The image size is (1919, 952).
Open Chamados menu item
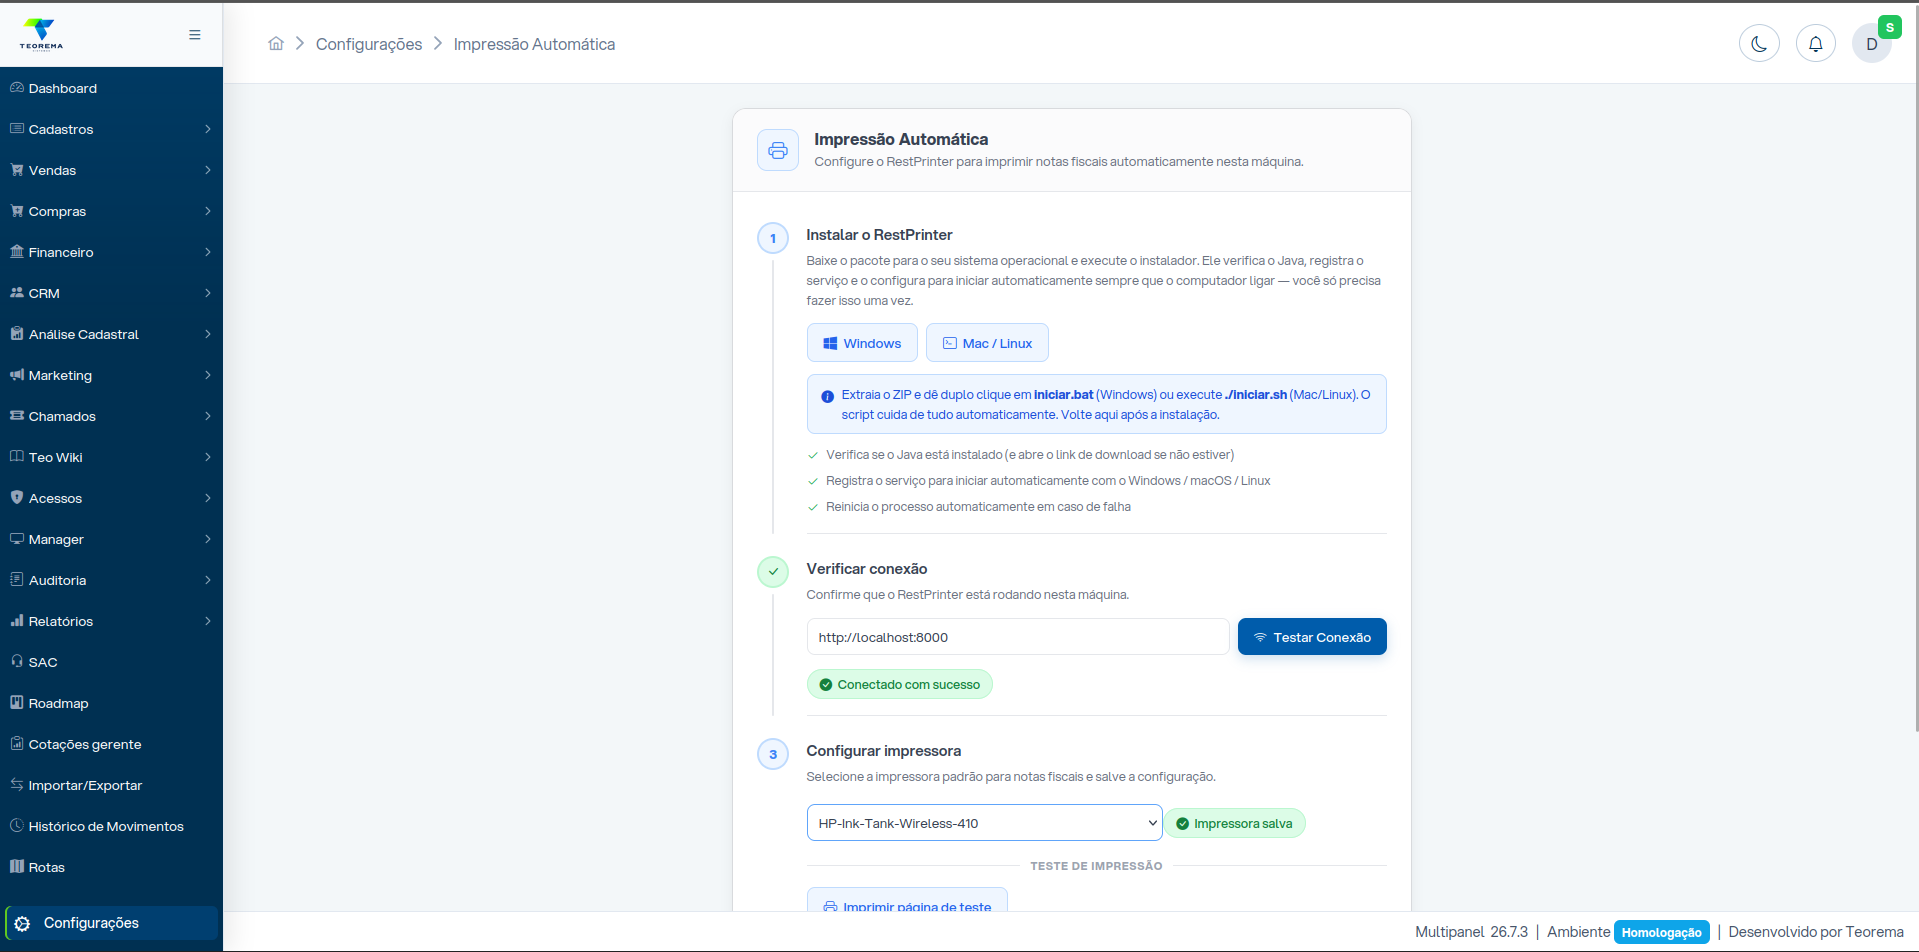111,416
